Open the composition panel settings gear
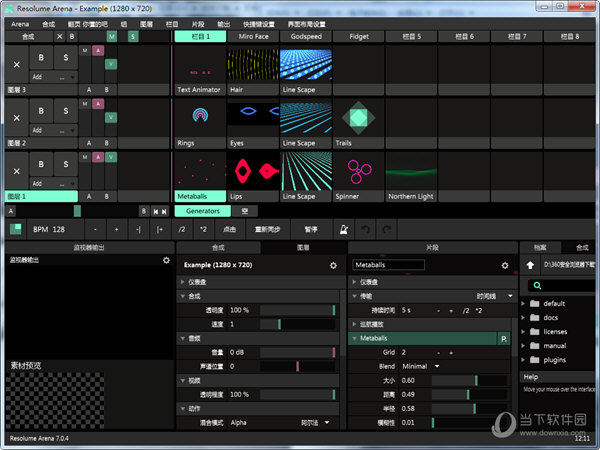Image resolution: width=600 pixels, height=450 pixels. [x=333, y=266]
